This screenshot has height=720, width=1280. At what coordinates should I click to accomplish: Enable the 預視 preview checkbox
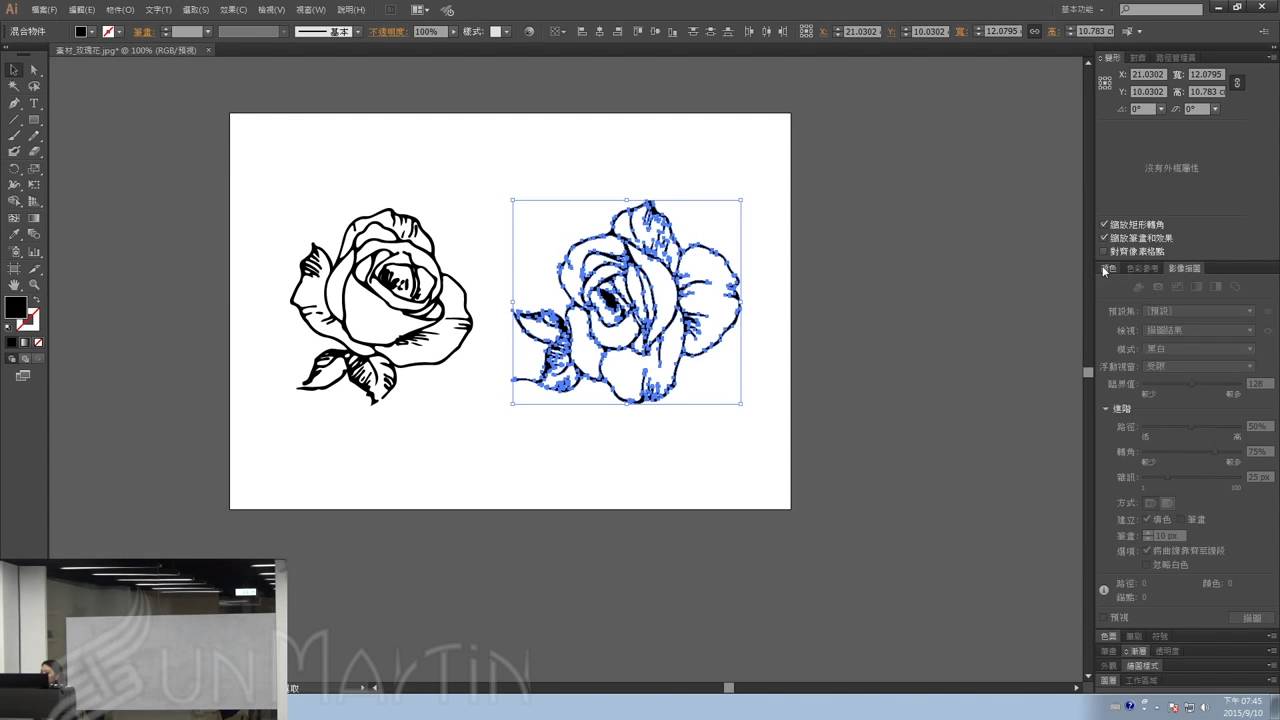(x=1105, y=618)
